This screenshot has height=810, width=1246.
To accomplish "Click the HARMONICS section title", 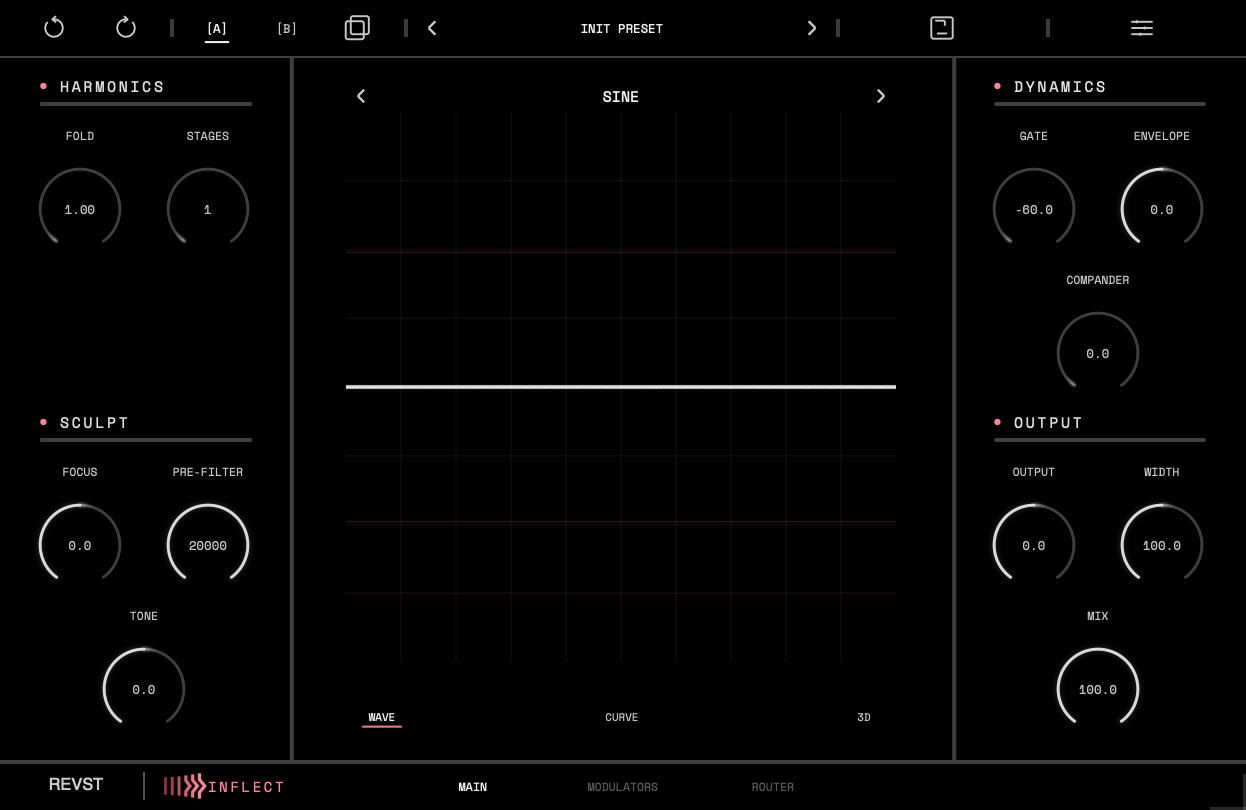I will click(112, 87).
